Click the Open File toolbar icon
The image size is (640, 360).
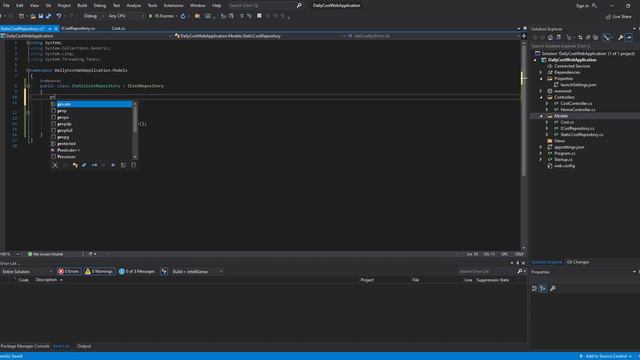coord(33,16)
